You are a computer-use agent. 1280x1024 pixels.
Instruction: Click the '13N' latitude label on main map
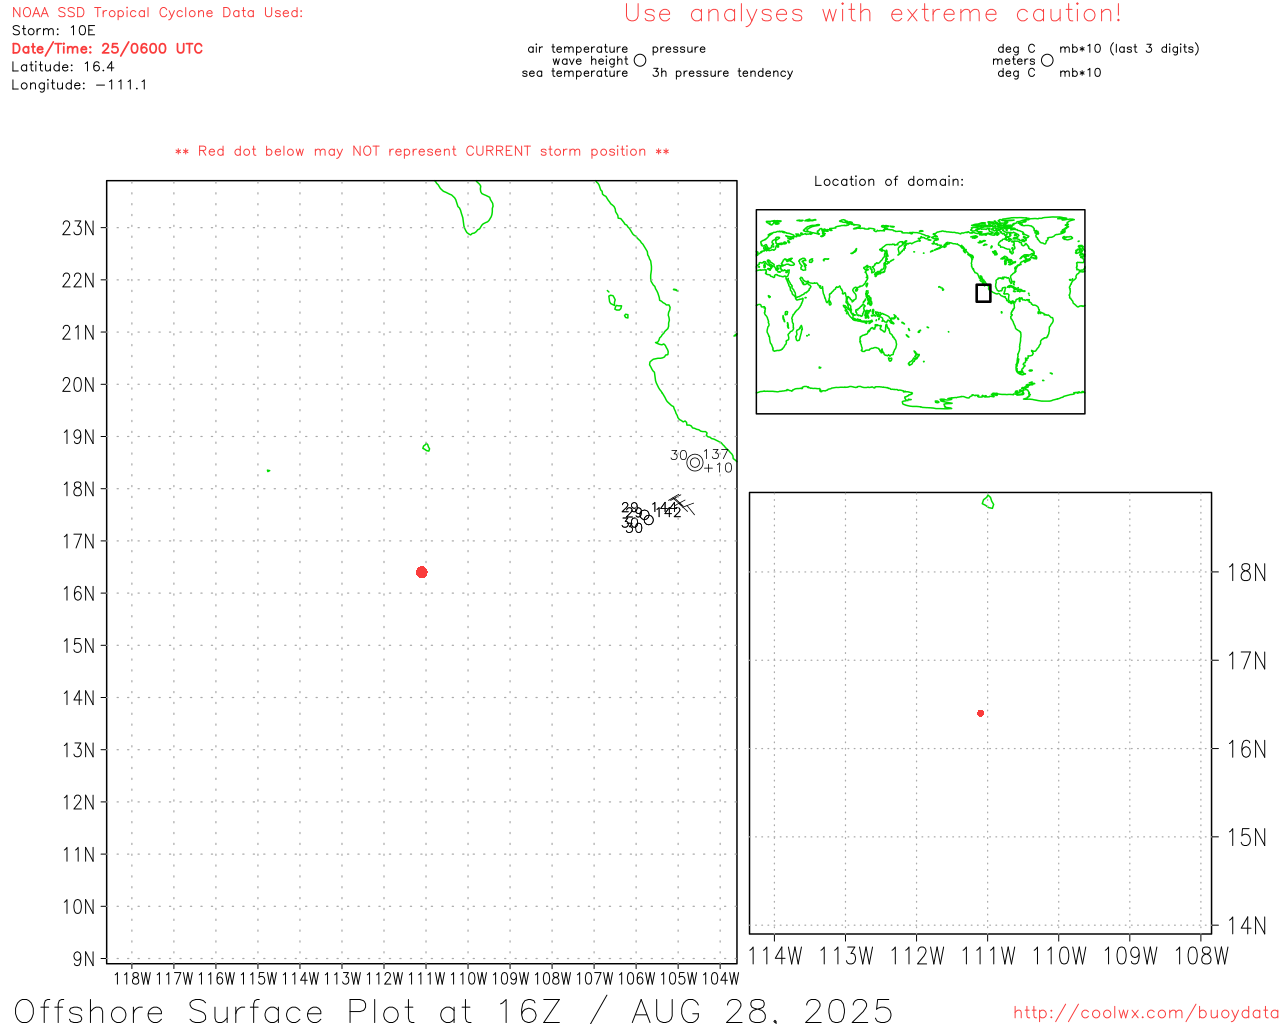pyautogui.click(x=78, y=750)
